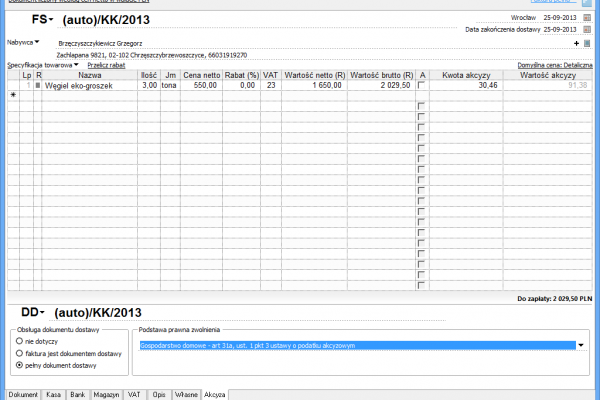Open Podstawa prawna zwolnienia combo box
Screen dimensions: 600x400
click(581, 345)
